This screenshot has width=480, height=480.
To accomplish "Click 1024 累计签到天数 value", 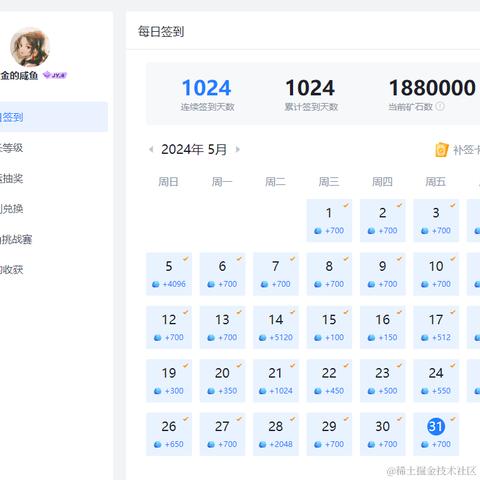I will click(310, 88).
